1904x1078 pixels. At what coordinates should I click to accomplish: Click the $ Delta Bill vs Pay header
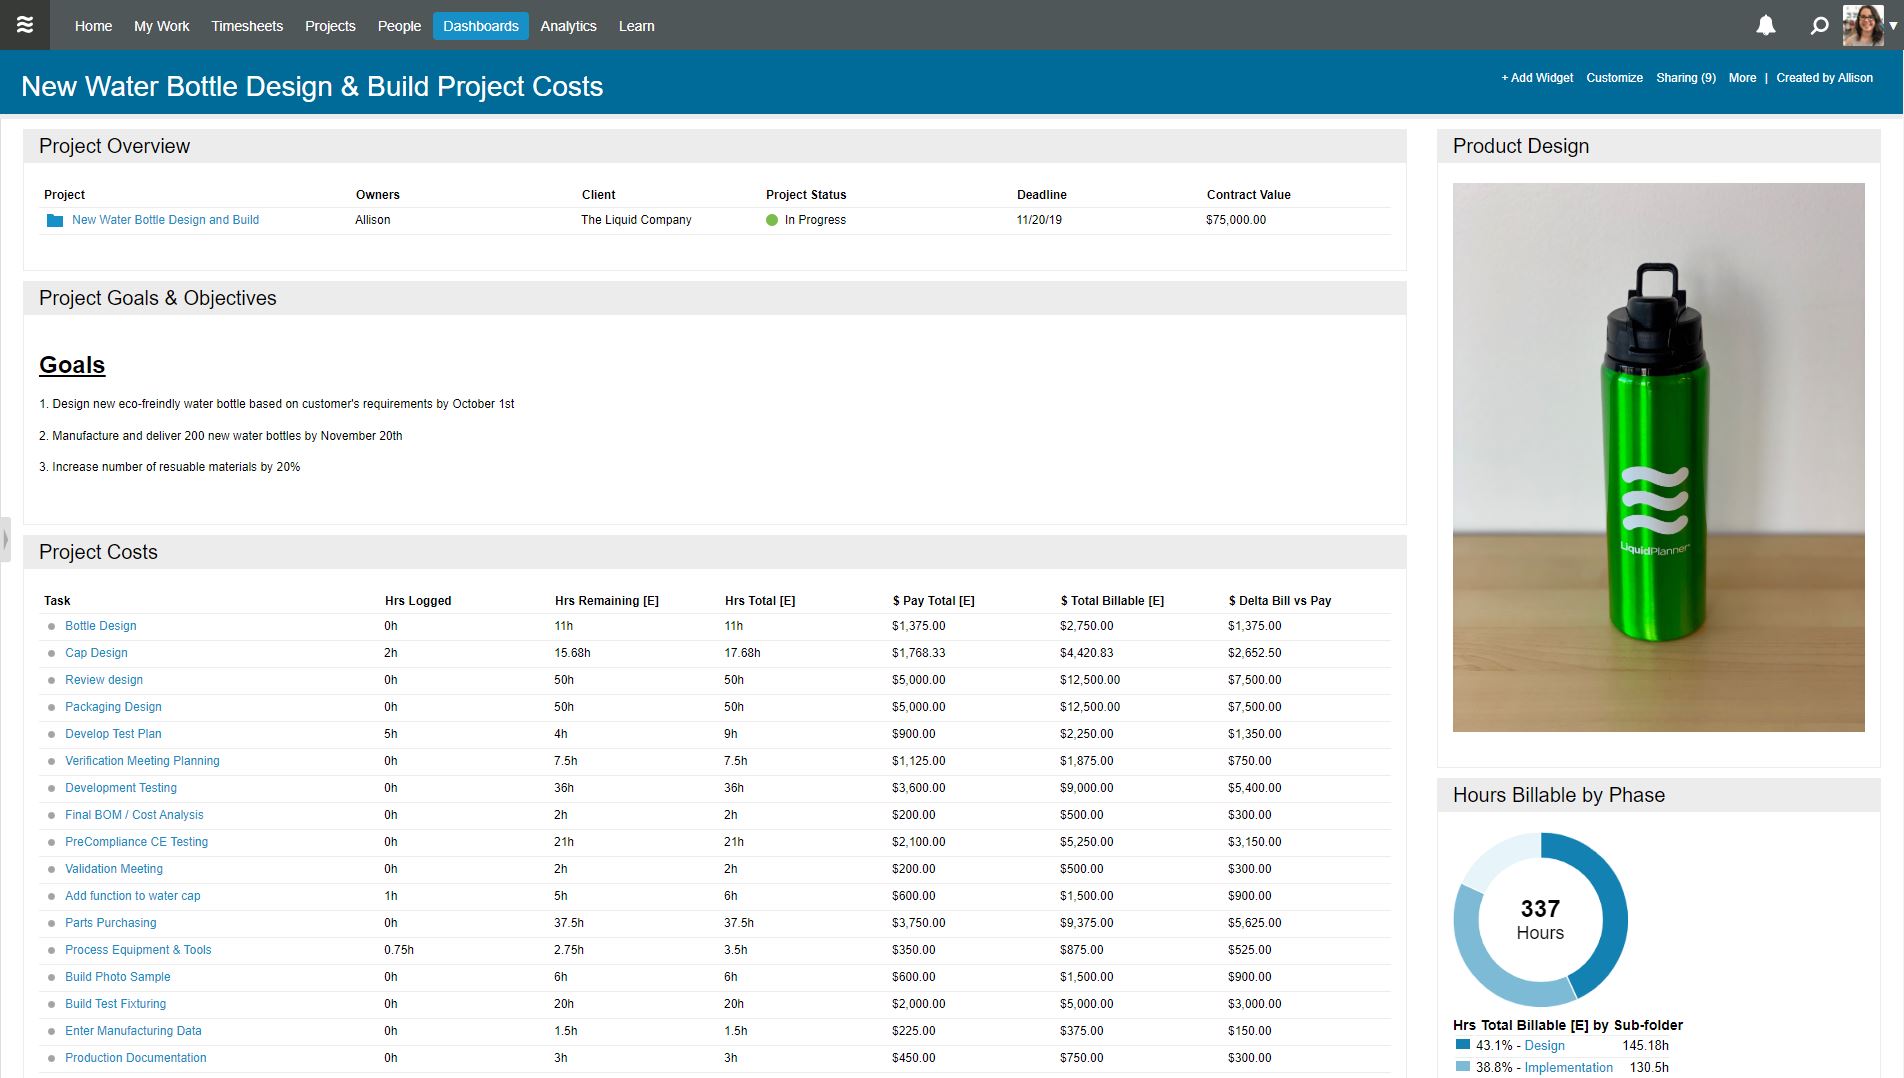[x=1280, y=601]
